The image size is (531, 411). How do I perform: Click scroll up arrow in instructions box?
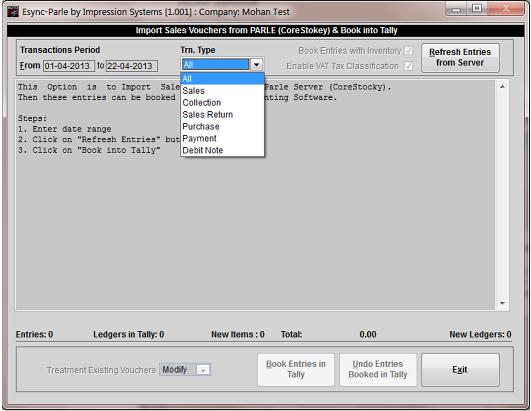point(502,87)
